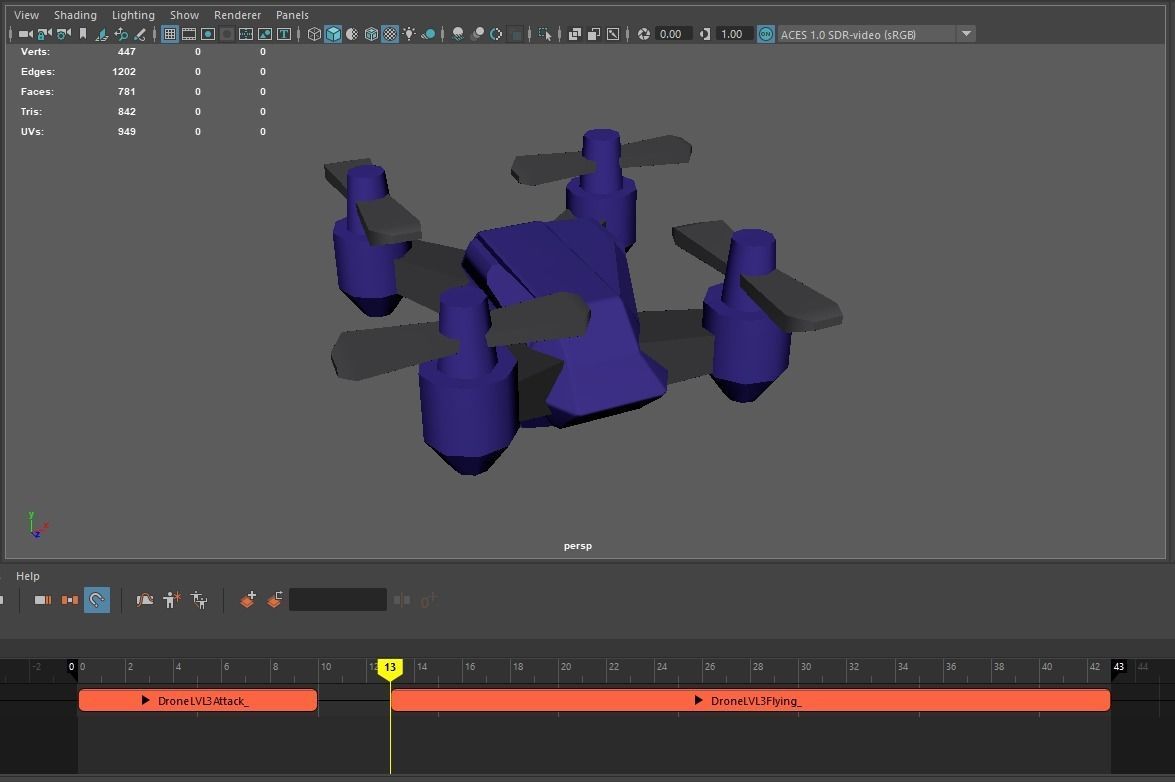The height and width of the screenshot is (782, 1175).
Task: Enable Wireframe shading mode
Action: click(314, 34)
